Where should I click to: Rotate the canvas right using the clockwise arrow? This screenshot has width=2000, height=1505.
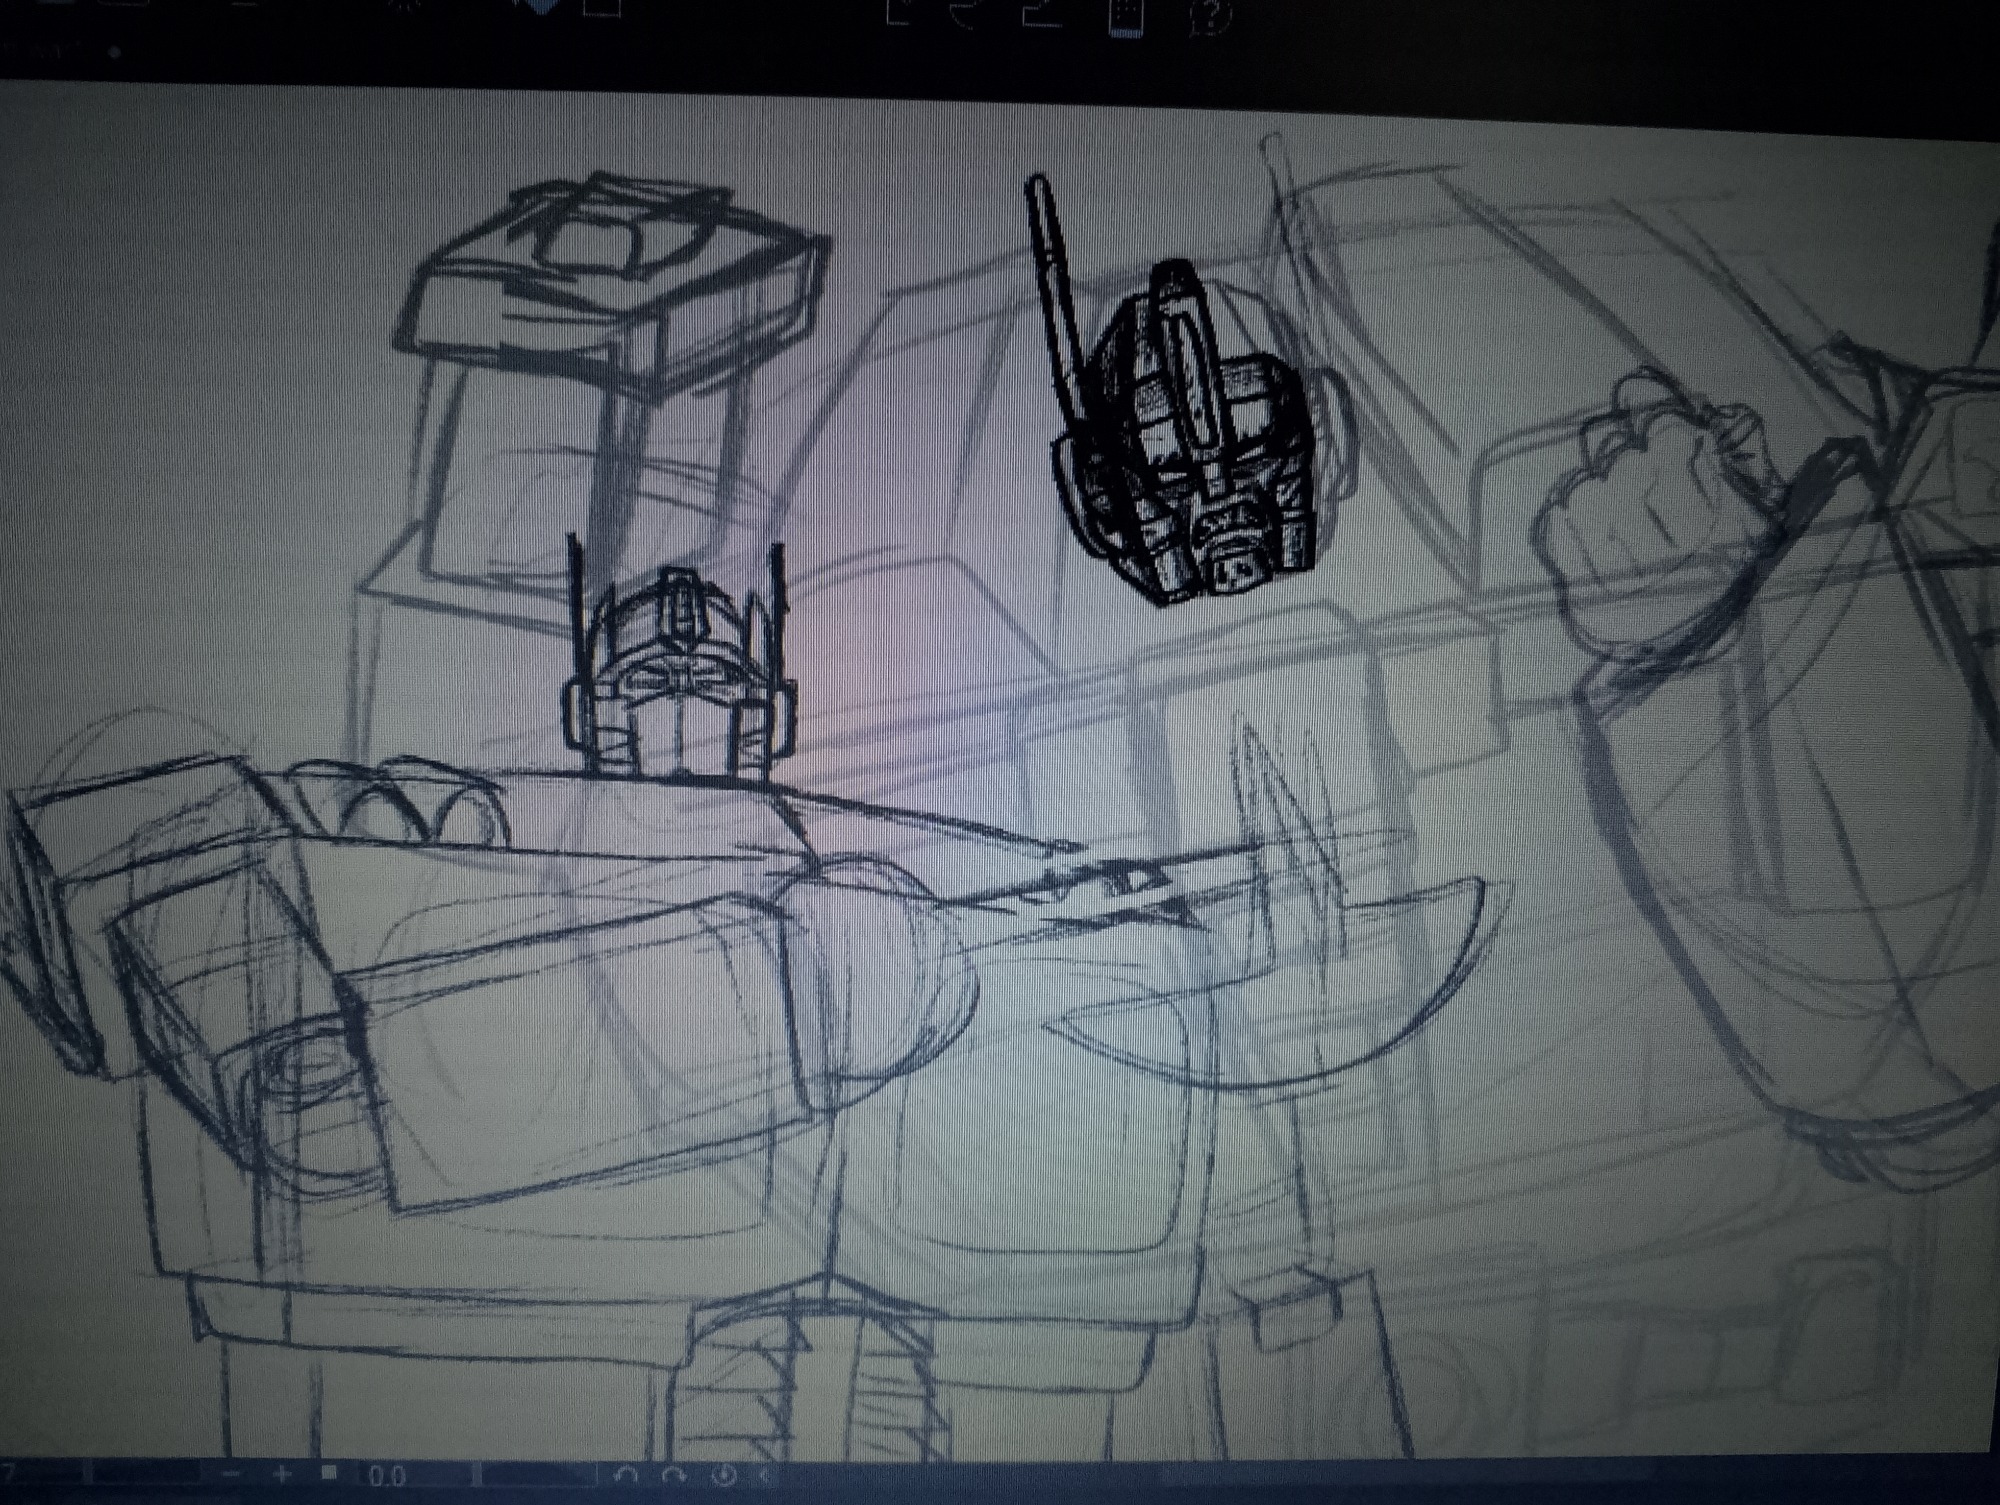[x=675, y=1475]
